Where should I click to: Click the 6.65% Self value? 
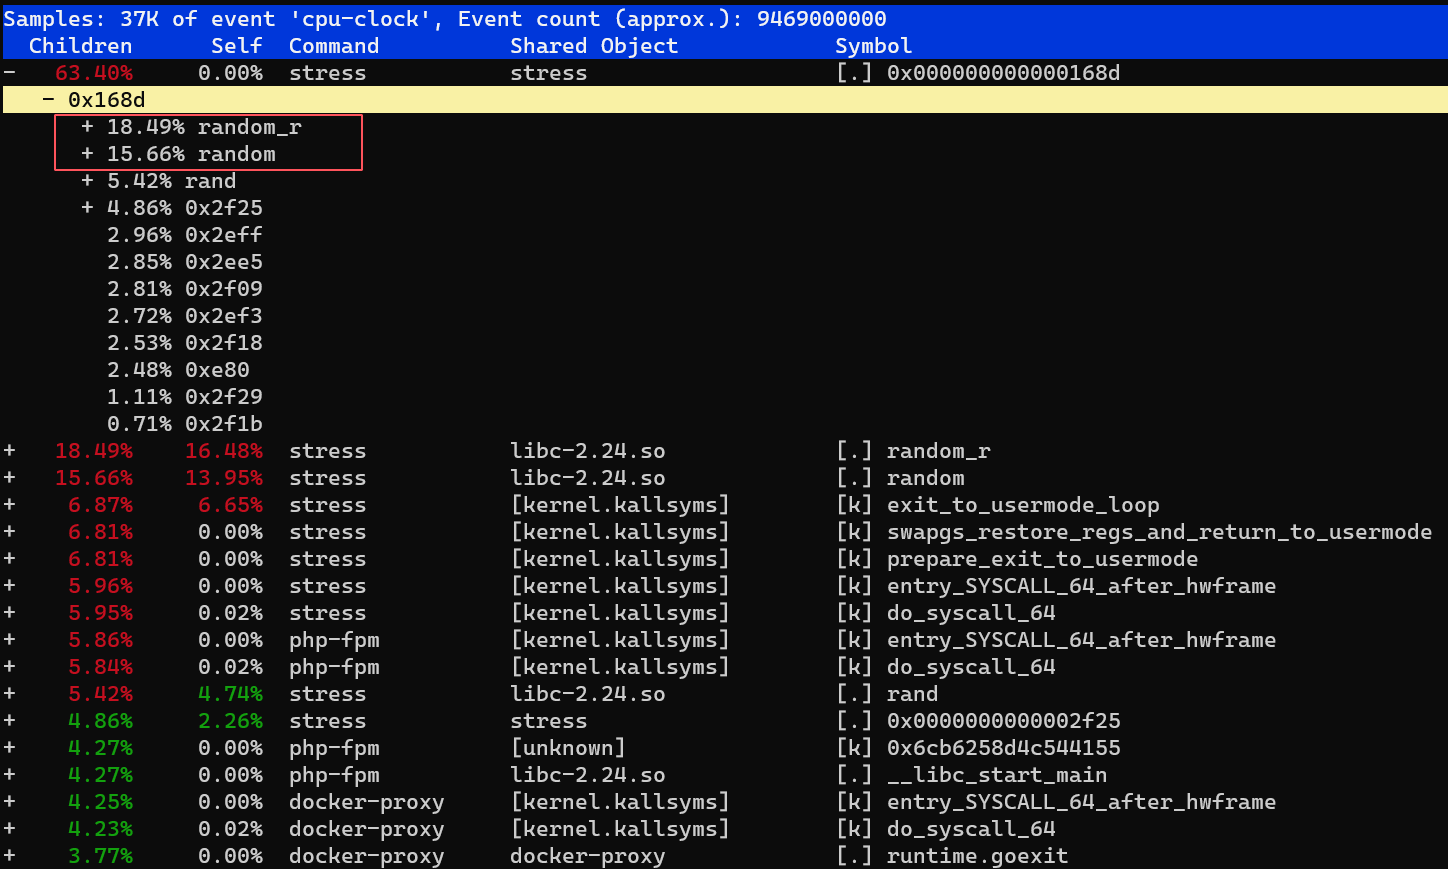click(x=230, y=505)
